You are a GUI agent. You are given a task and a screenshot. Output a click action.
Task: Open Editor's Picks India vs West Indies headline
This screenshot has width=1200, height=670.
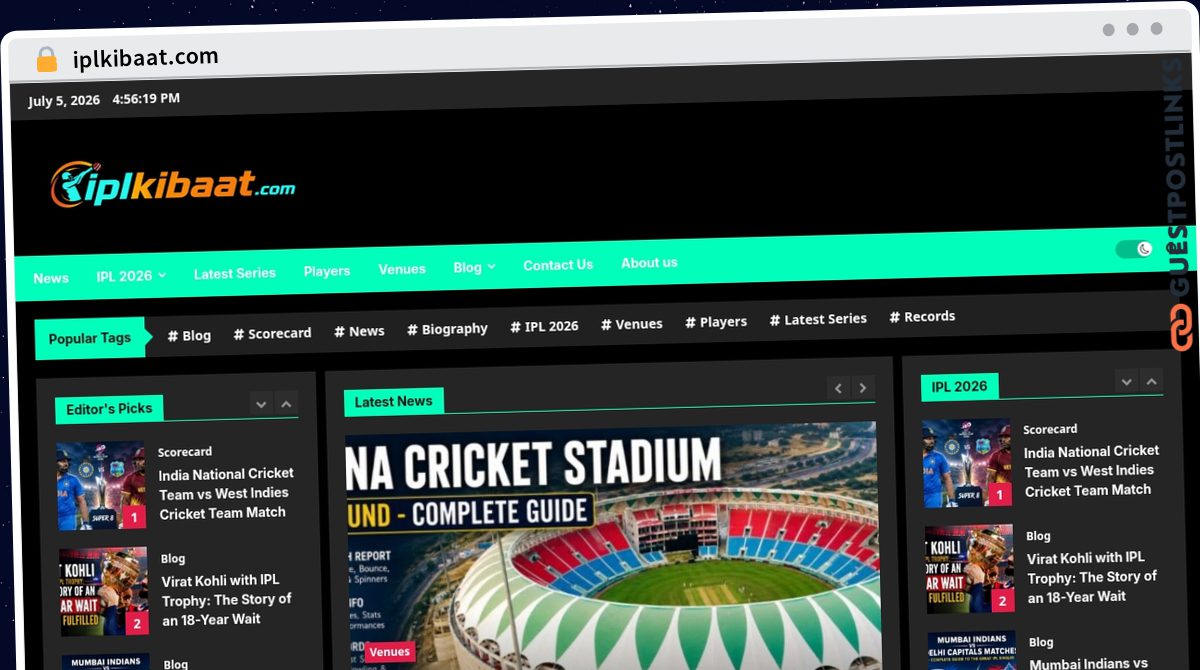226,493
